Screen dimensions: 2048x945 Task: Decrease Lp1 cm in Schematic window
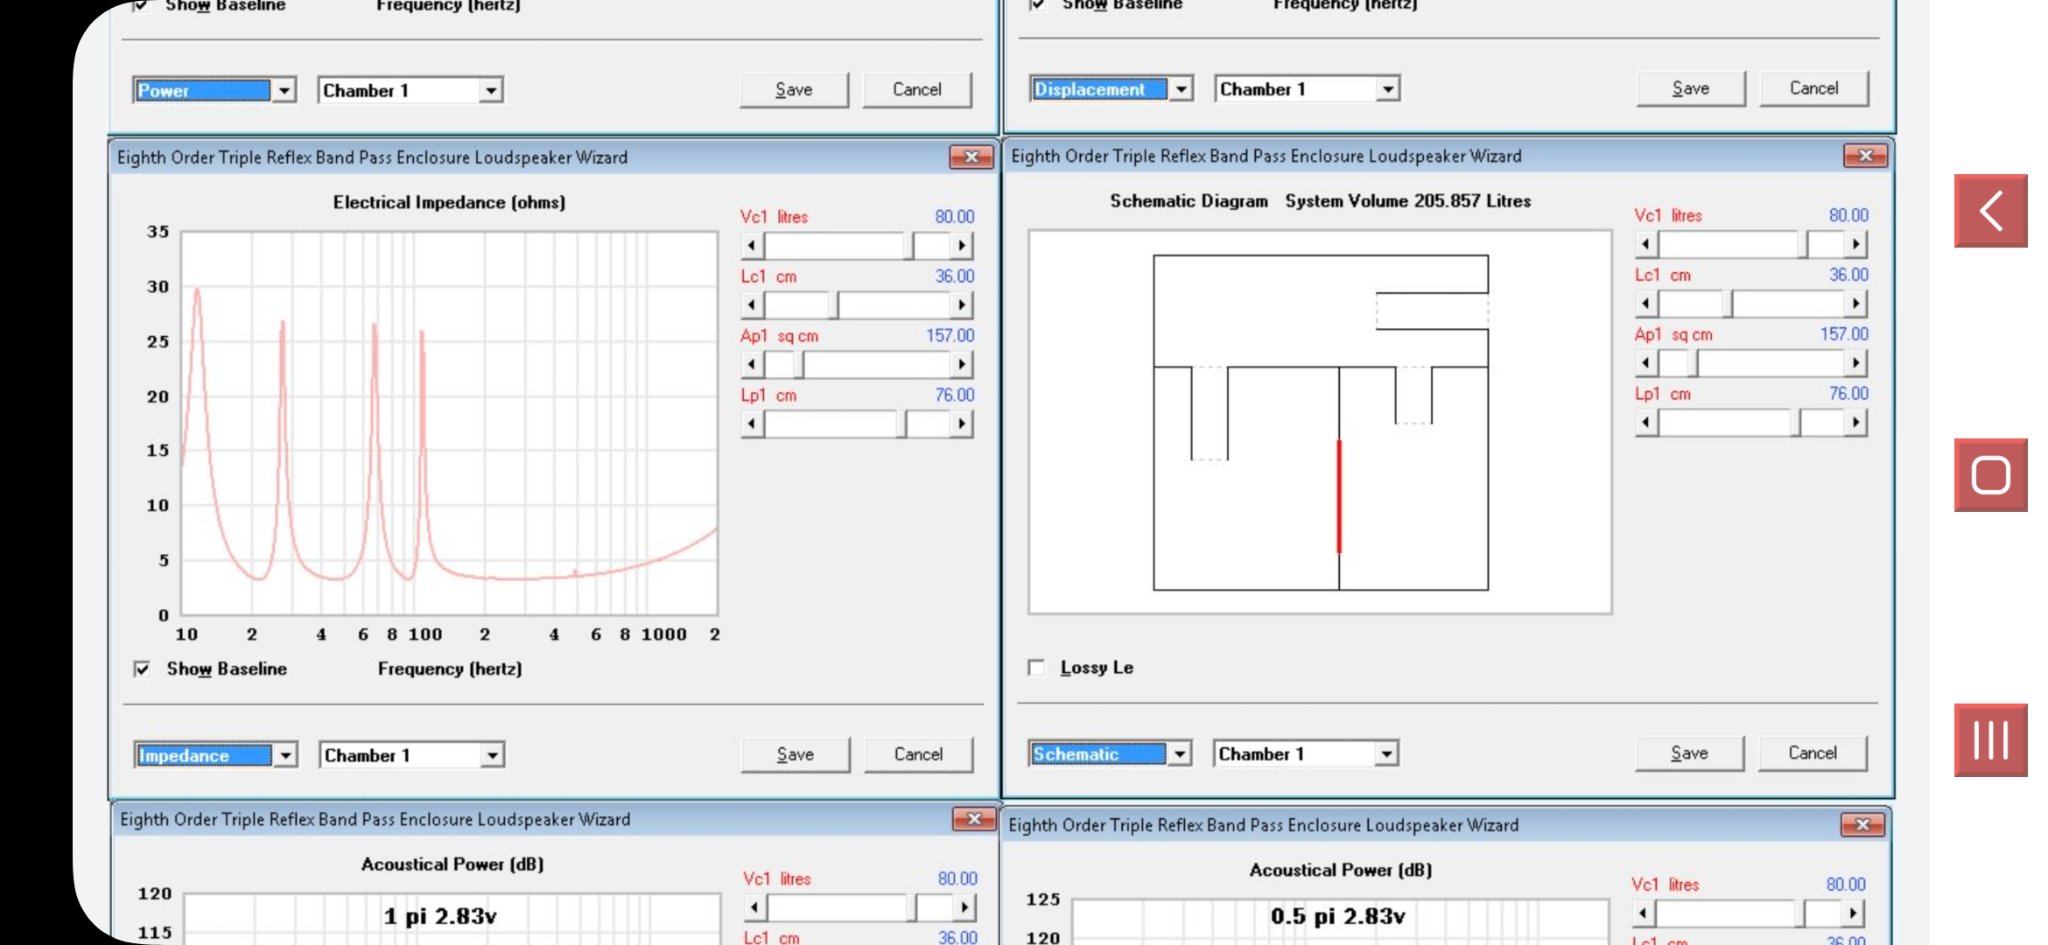click(1646, 423)
